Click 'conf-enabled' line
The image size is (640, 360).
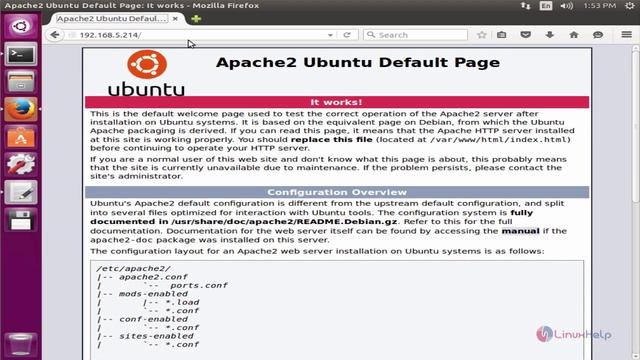click(x=153, y=319)
